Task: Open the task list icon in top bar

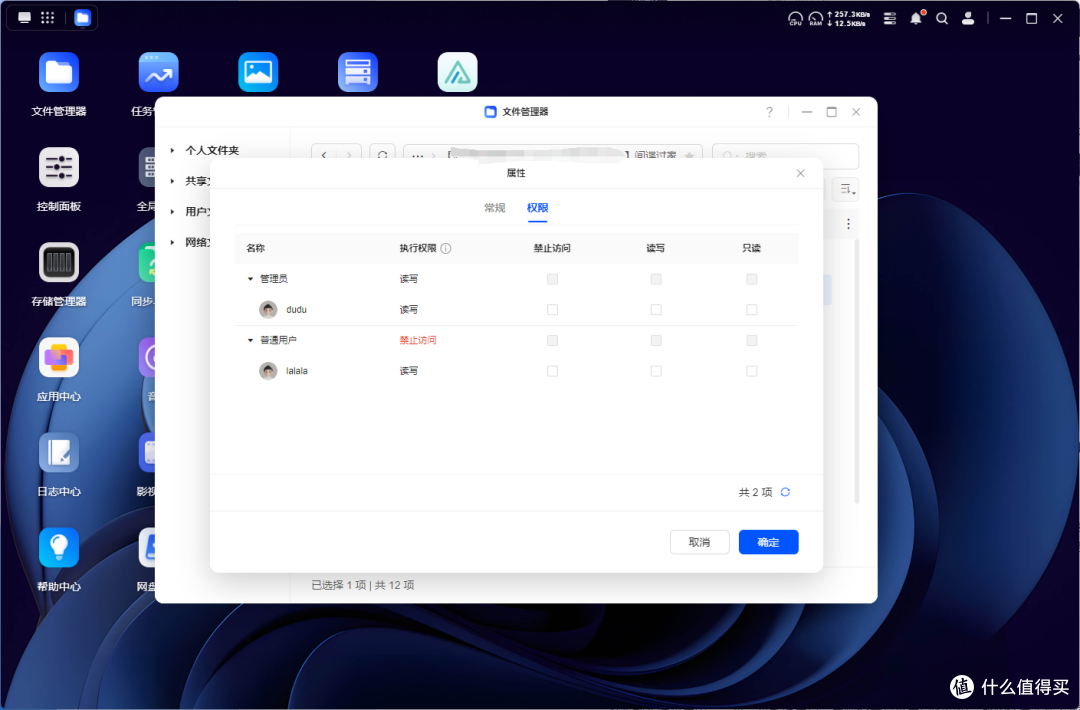Action: 890,19
